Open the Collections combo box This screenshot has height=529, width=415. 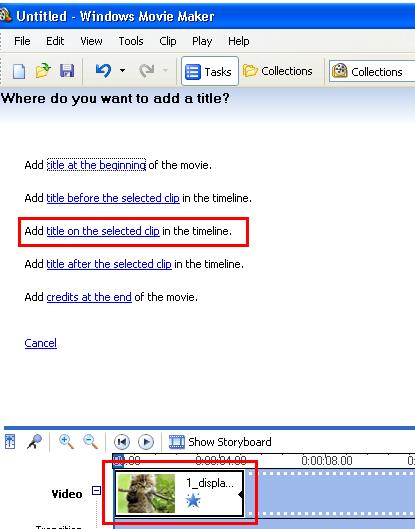tap(372, 71)
